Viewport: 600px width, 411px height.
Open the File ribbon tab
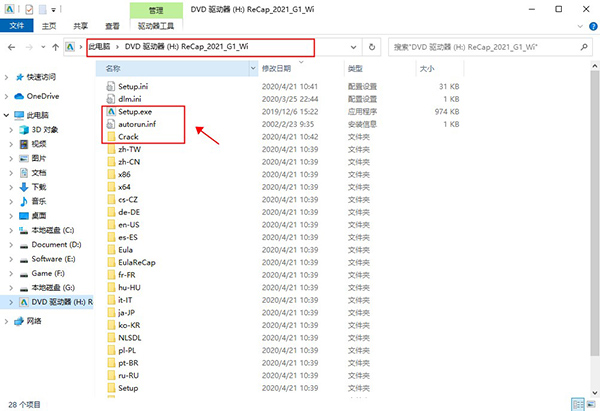16,26
